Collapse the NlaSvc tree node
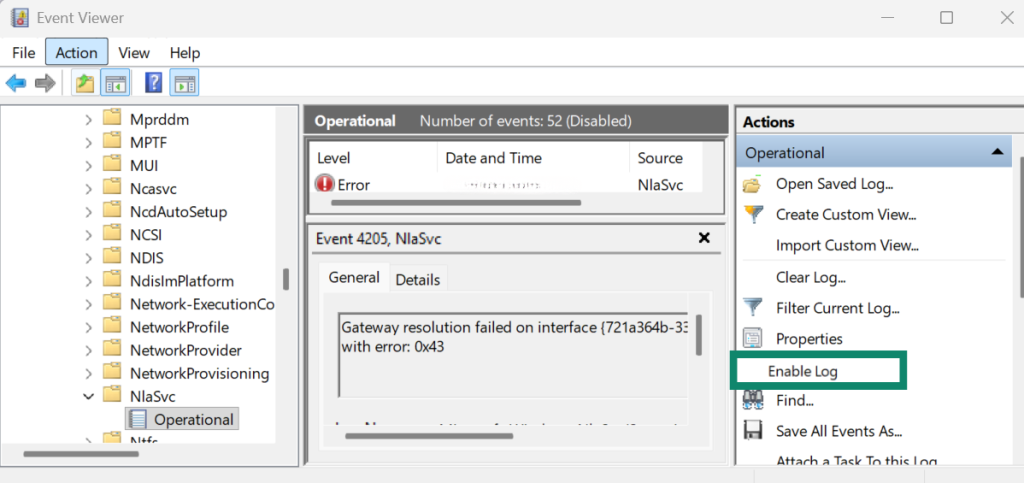1024x483 pixels. [x=89, y=397]
